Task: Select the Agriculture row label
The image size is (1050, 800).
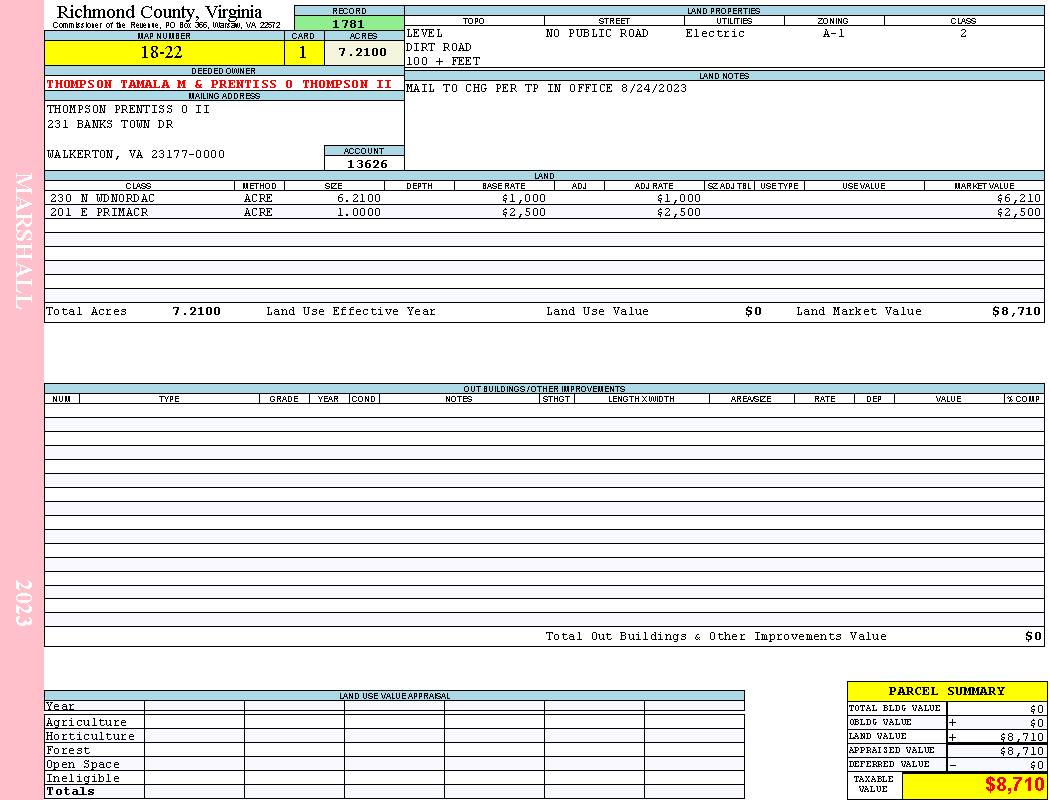Action: (x=86, y=722)
